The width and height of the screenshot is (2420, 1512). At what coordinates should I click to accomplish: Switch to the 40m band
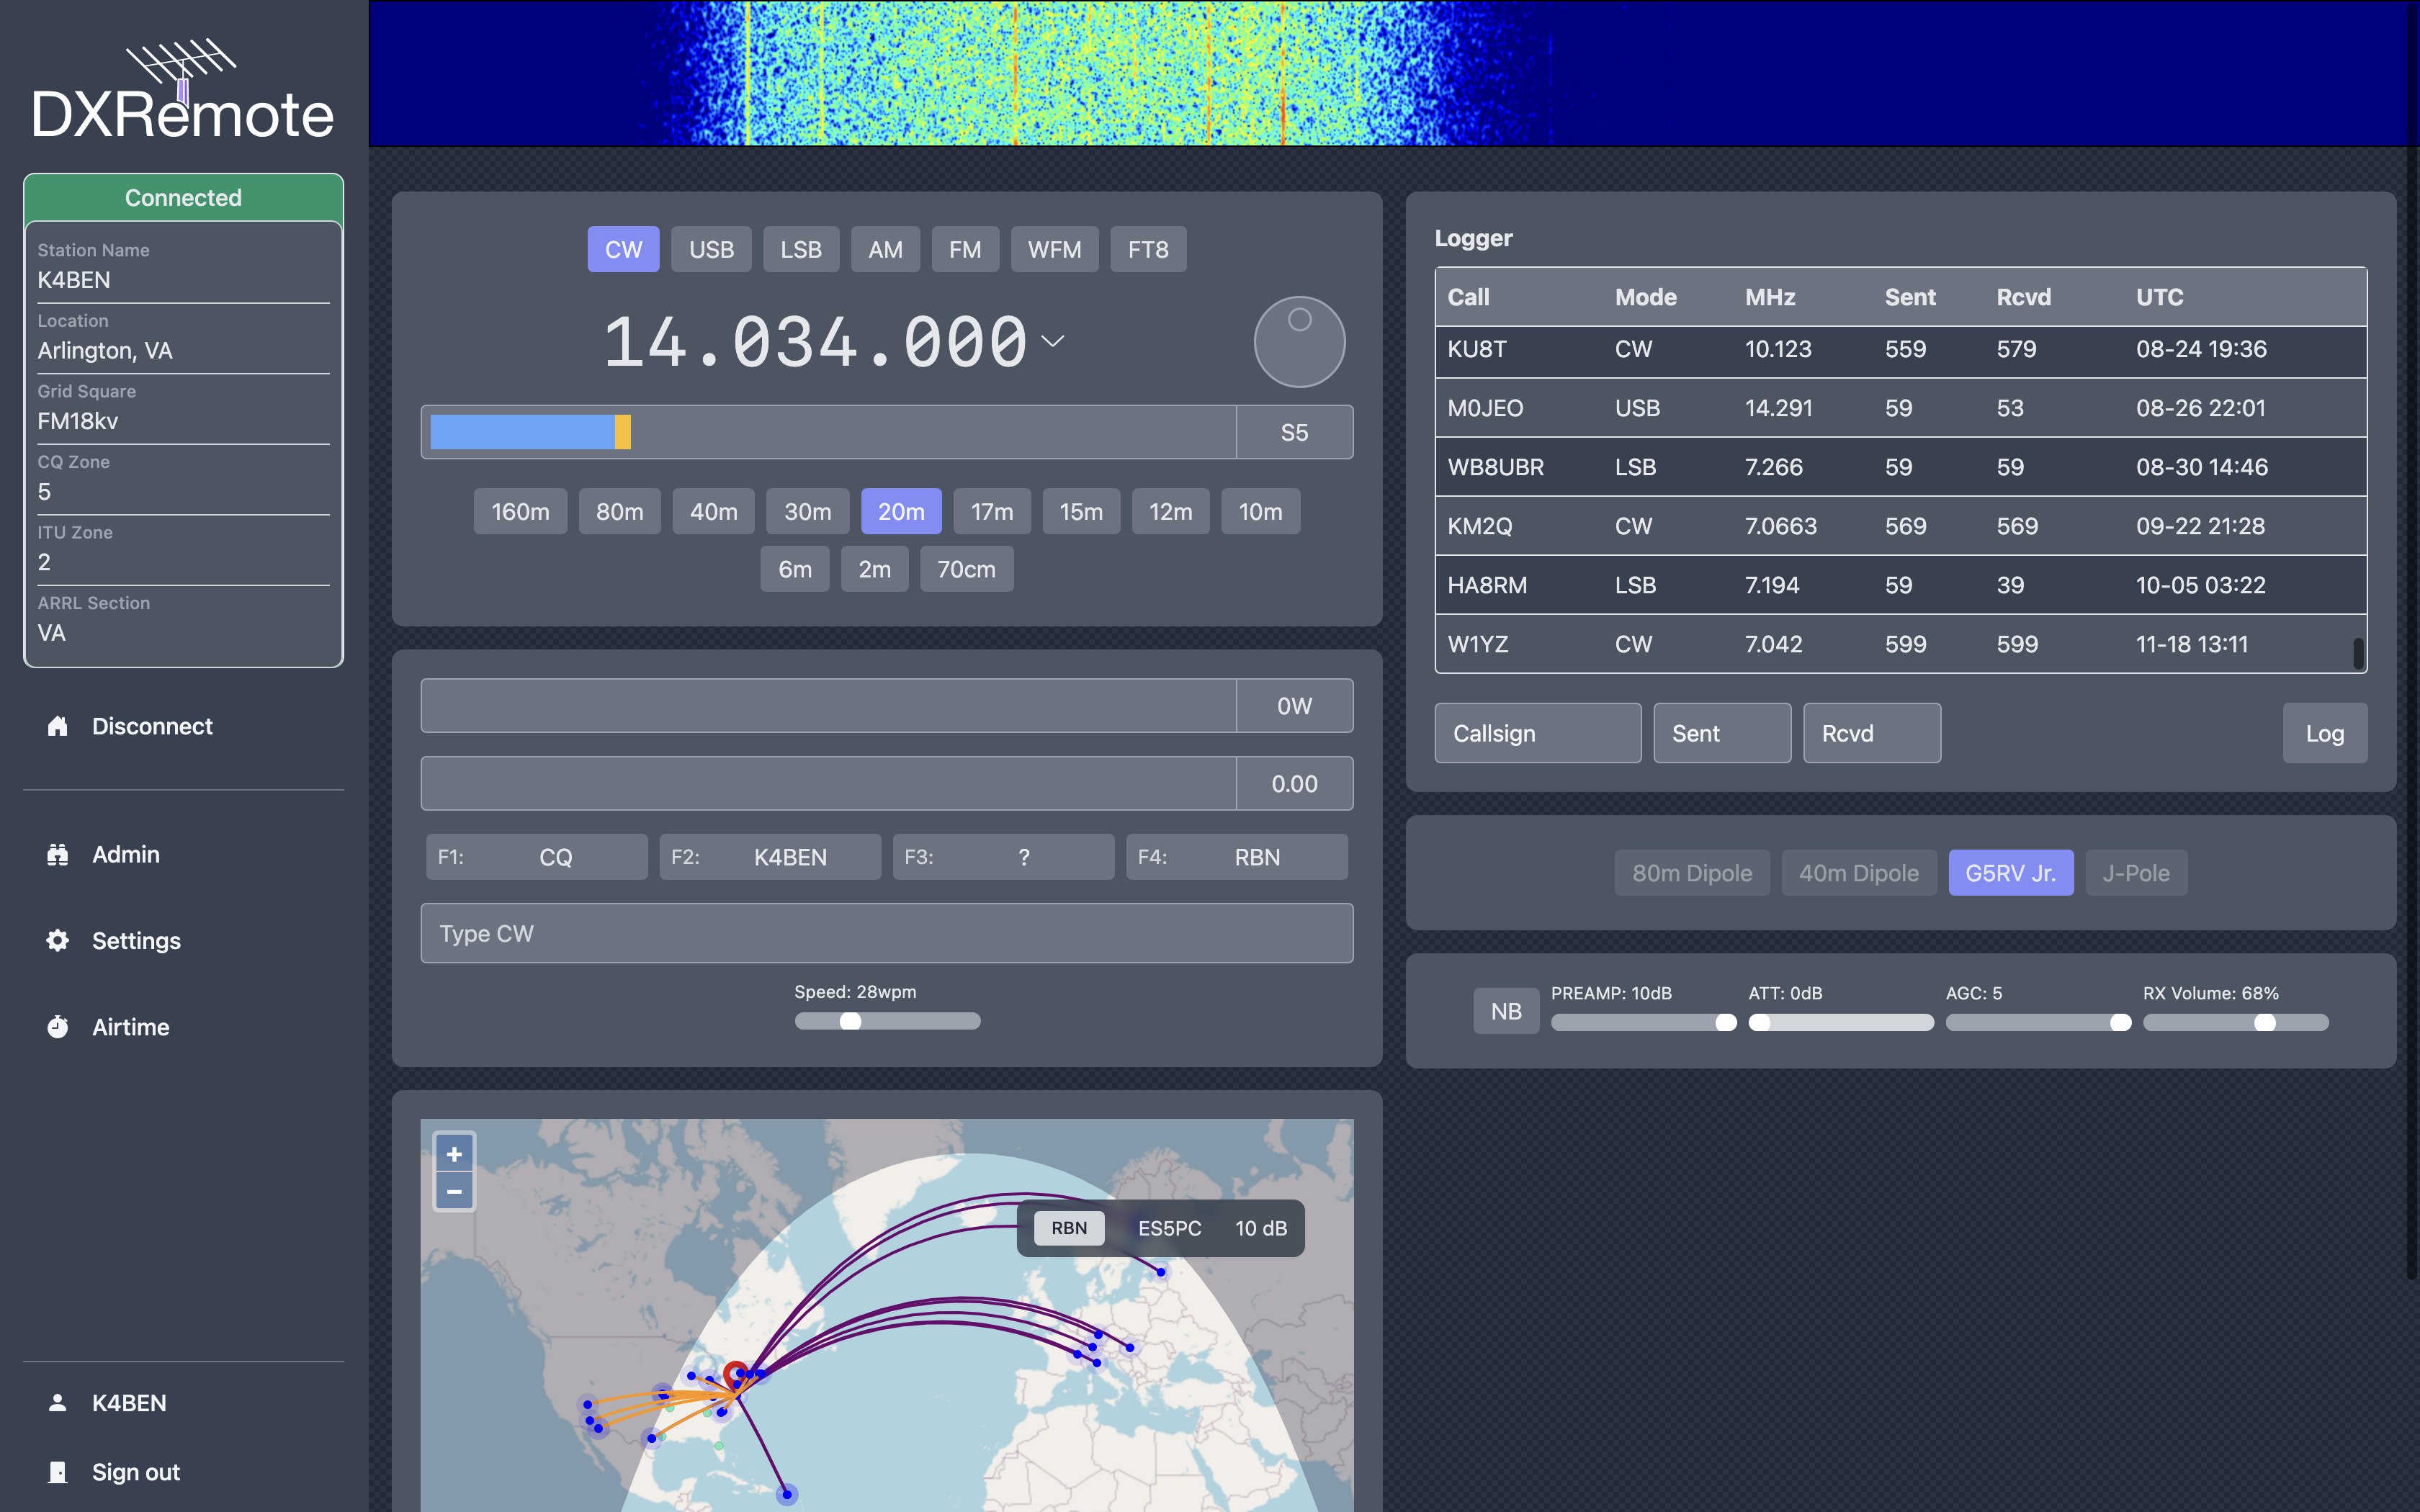tap(713, 511)
